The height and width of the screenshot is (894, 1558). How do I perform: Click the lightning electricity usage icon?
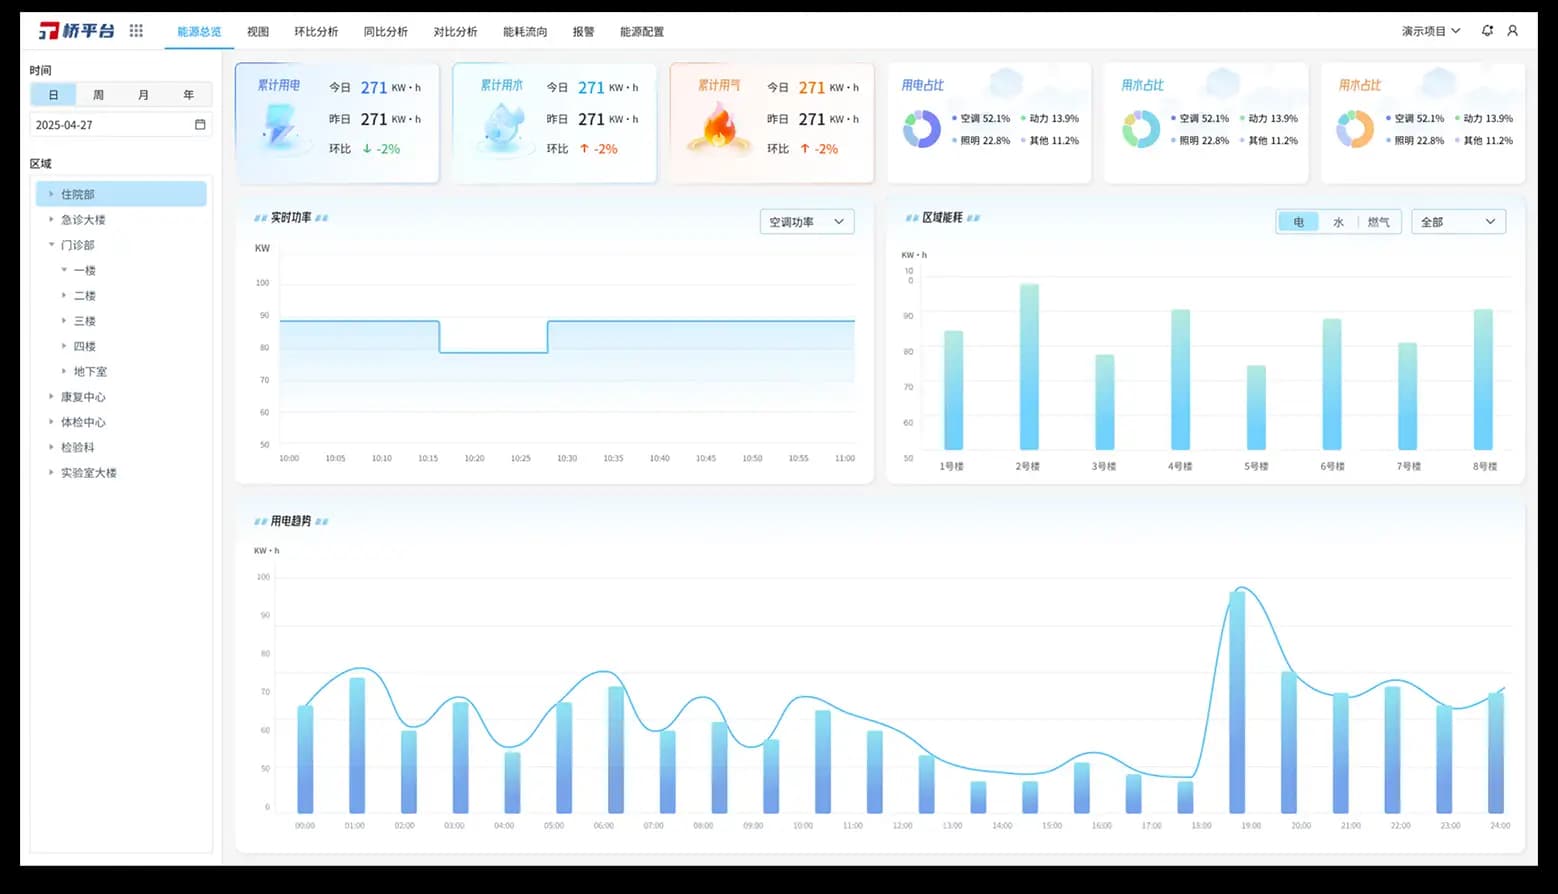point(279,127)
